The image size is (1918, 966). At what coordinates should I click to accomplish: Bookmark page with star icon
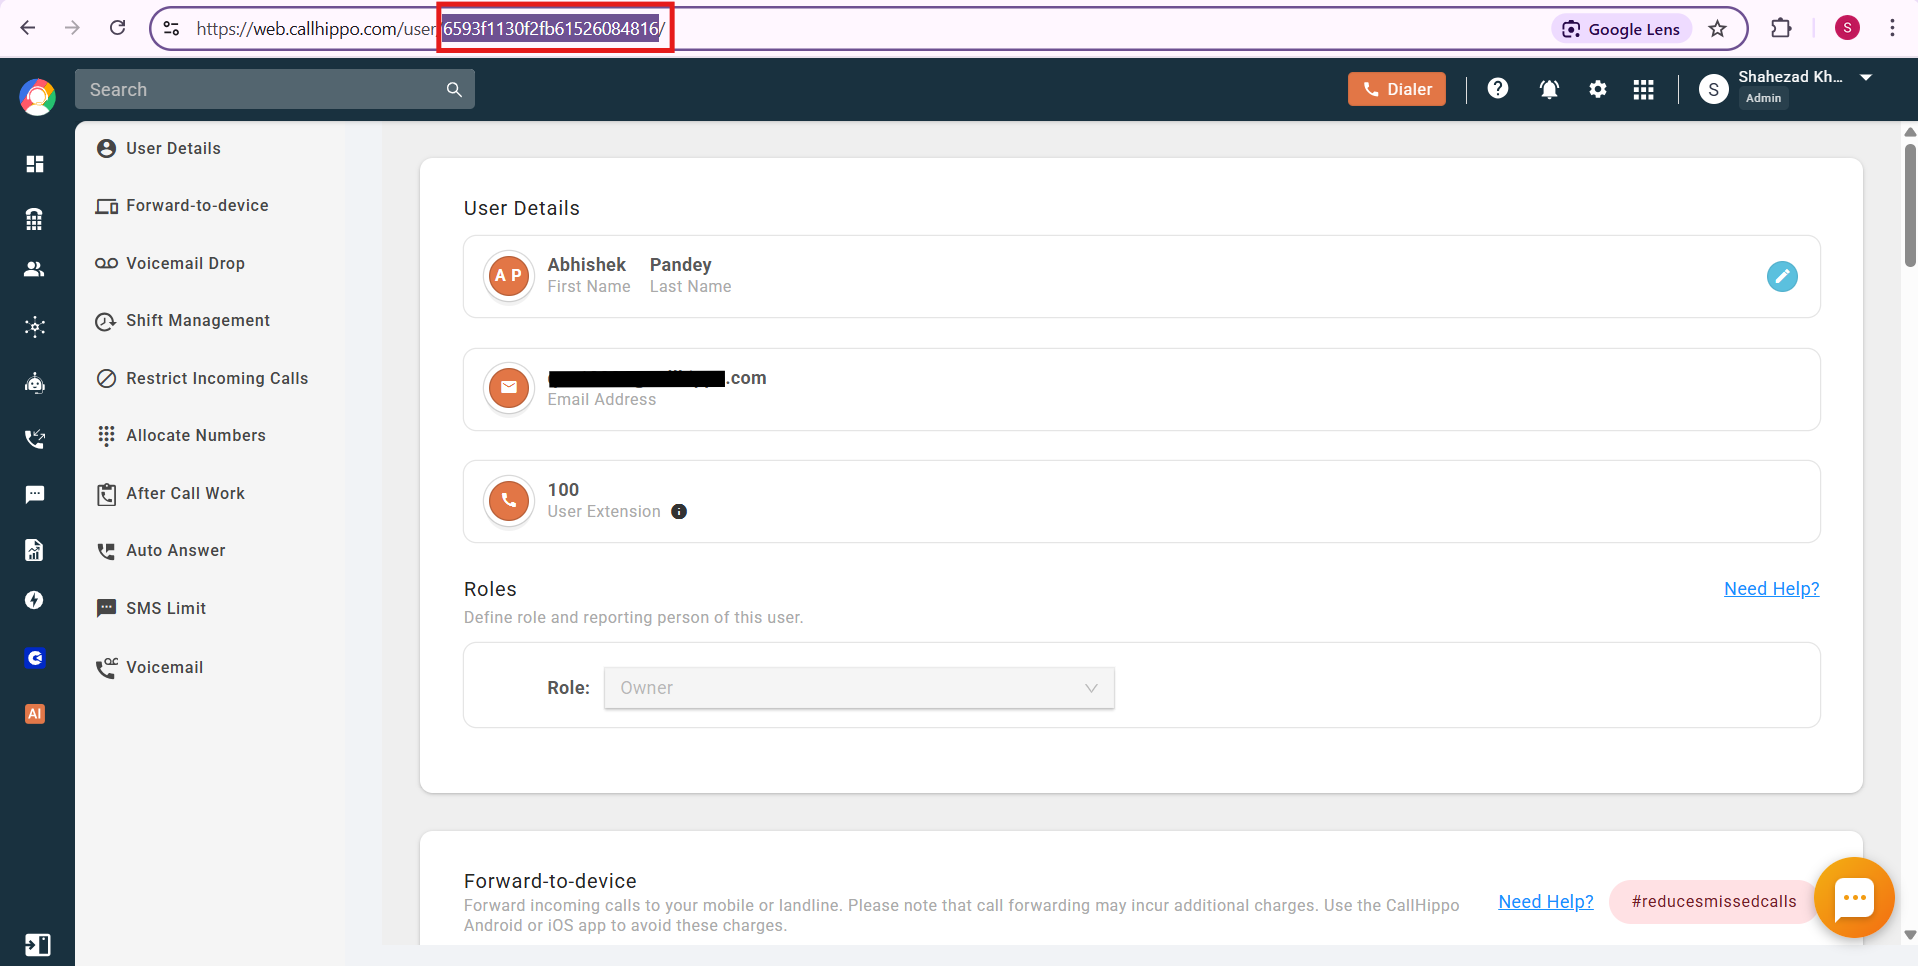coord(1717,29)
